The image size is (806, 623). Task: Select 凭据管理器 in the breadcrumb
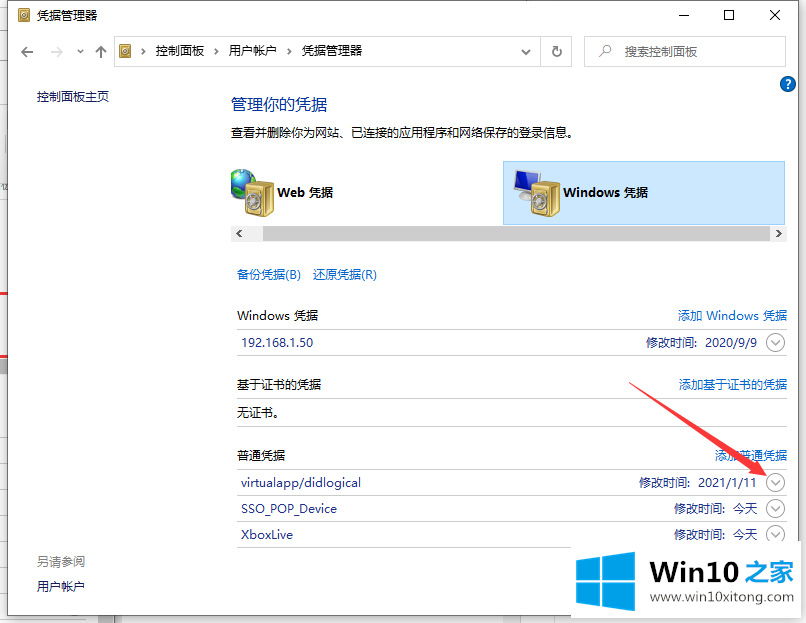[x=332, y=51]
